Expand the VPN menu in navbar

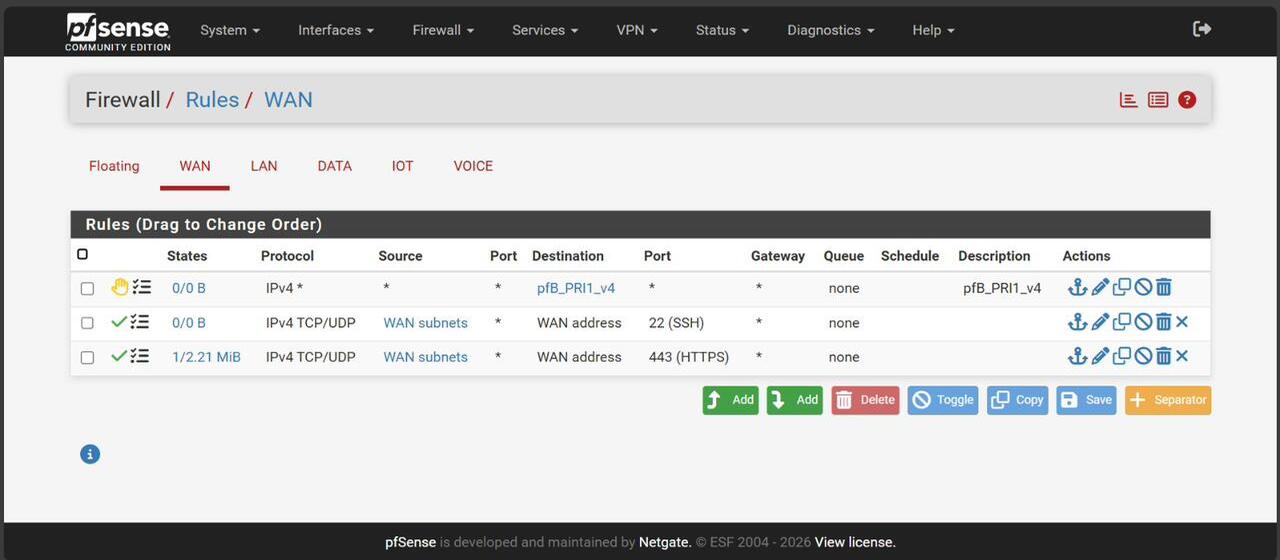coord(636,30)
